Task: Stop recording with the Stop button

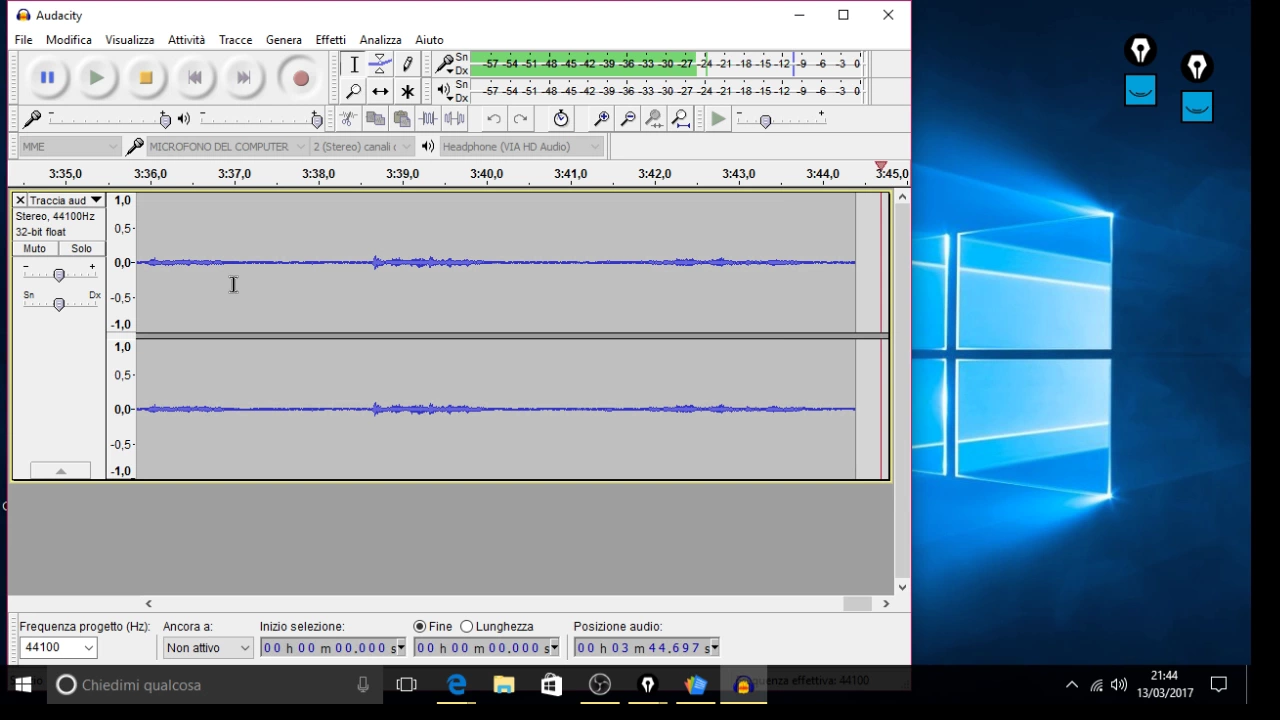Action: (x=145, y=78)
